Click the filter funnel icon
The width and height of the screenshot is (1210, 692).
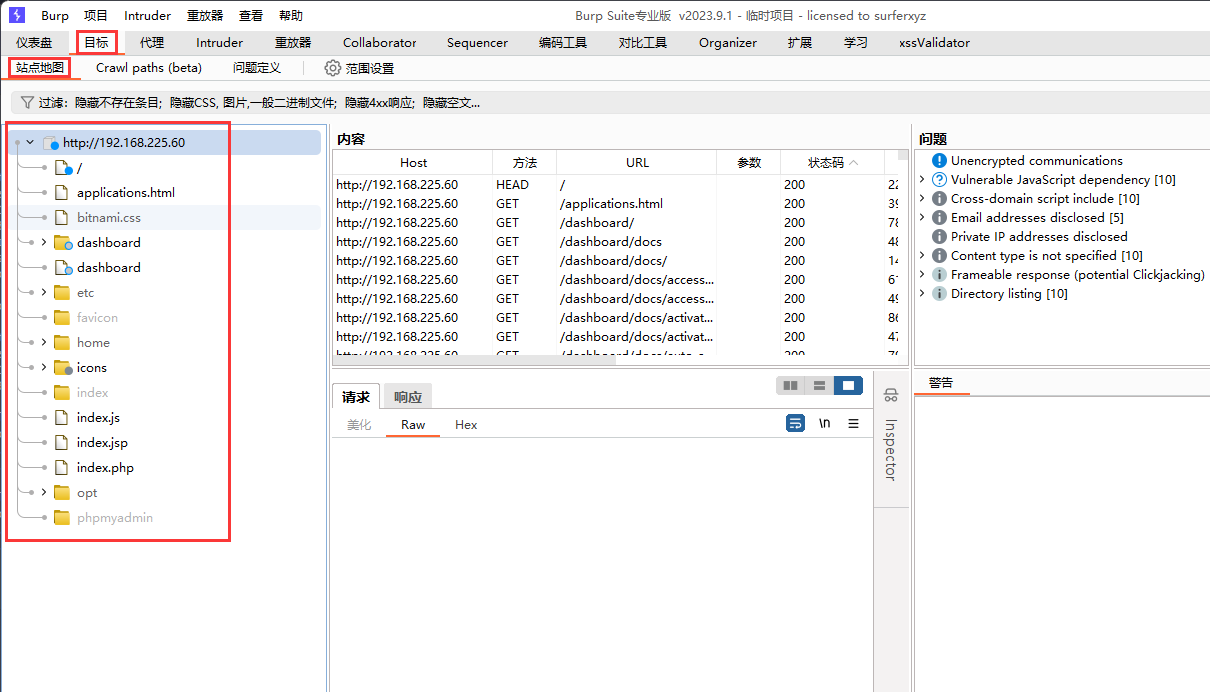[27, 102]
